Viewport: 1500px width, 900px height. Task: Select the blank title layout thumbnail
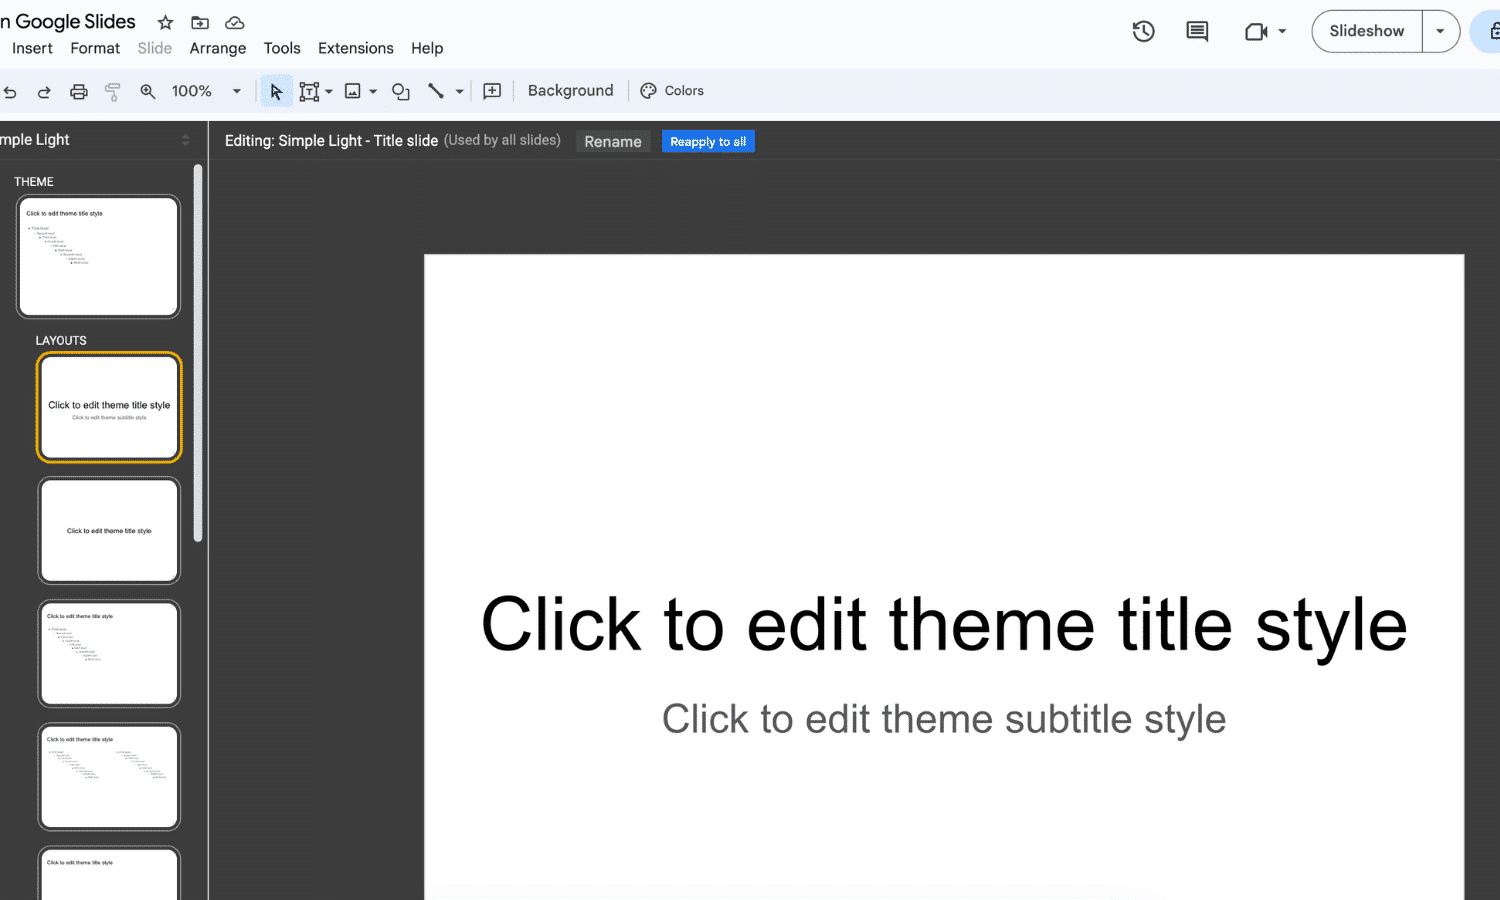tap(109, 530)
